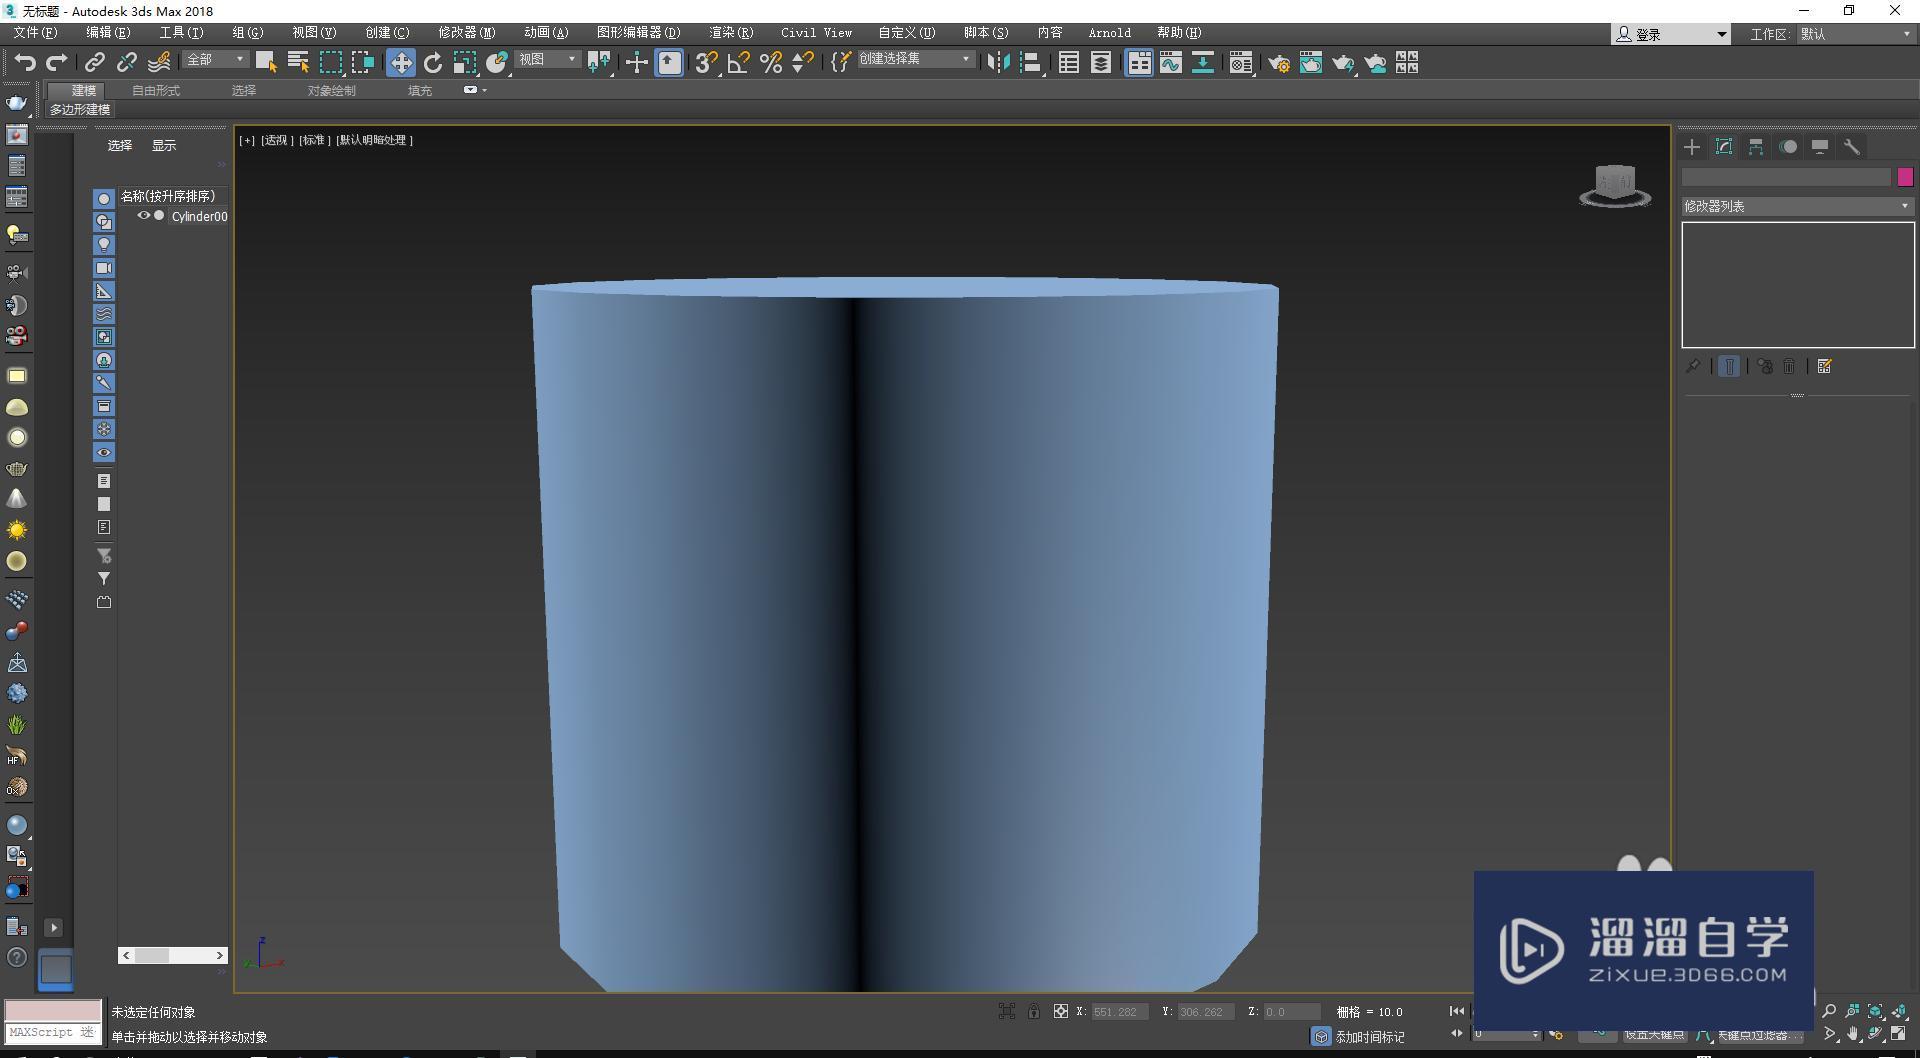Select the Rotate tool in the toolbar

[432, 63]
